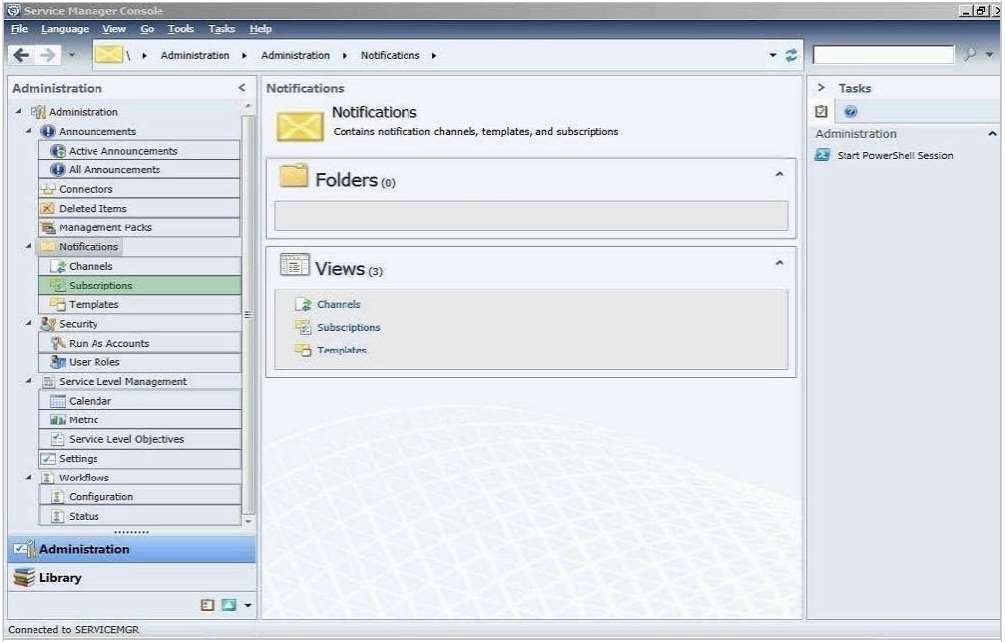1006x642 pixels.
Task: Click the envelope icon in address bar
Action: (108, 55)
